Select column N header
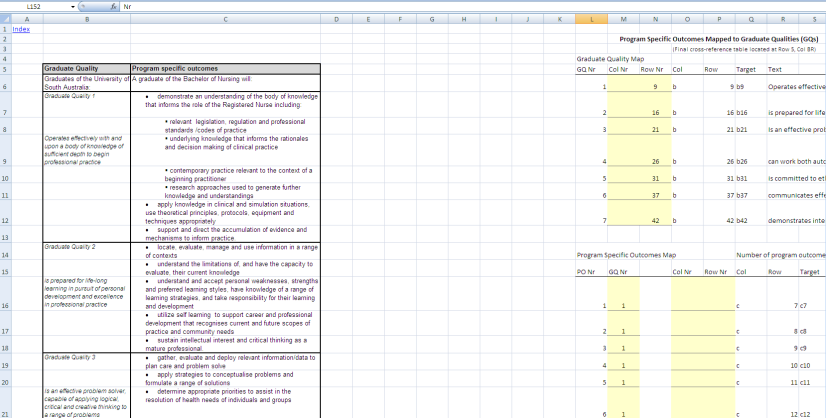The image size is (826, 418). pos(655,20)
